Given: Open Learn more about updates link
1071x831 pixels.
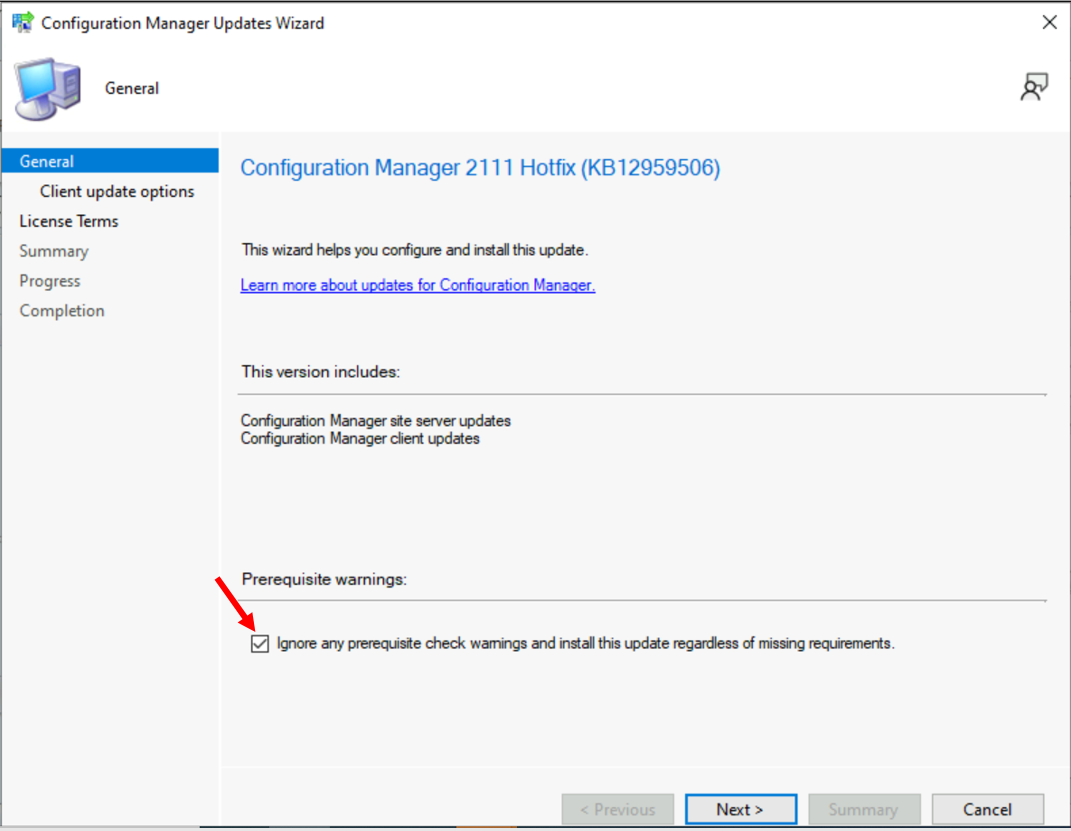Looking at the screenshot, I should click(418, 285).
